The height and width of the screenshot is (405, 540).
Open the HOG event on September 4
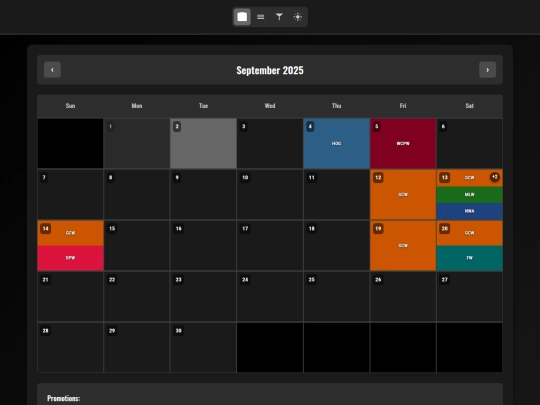click(x=336, y=144)
